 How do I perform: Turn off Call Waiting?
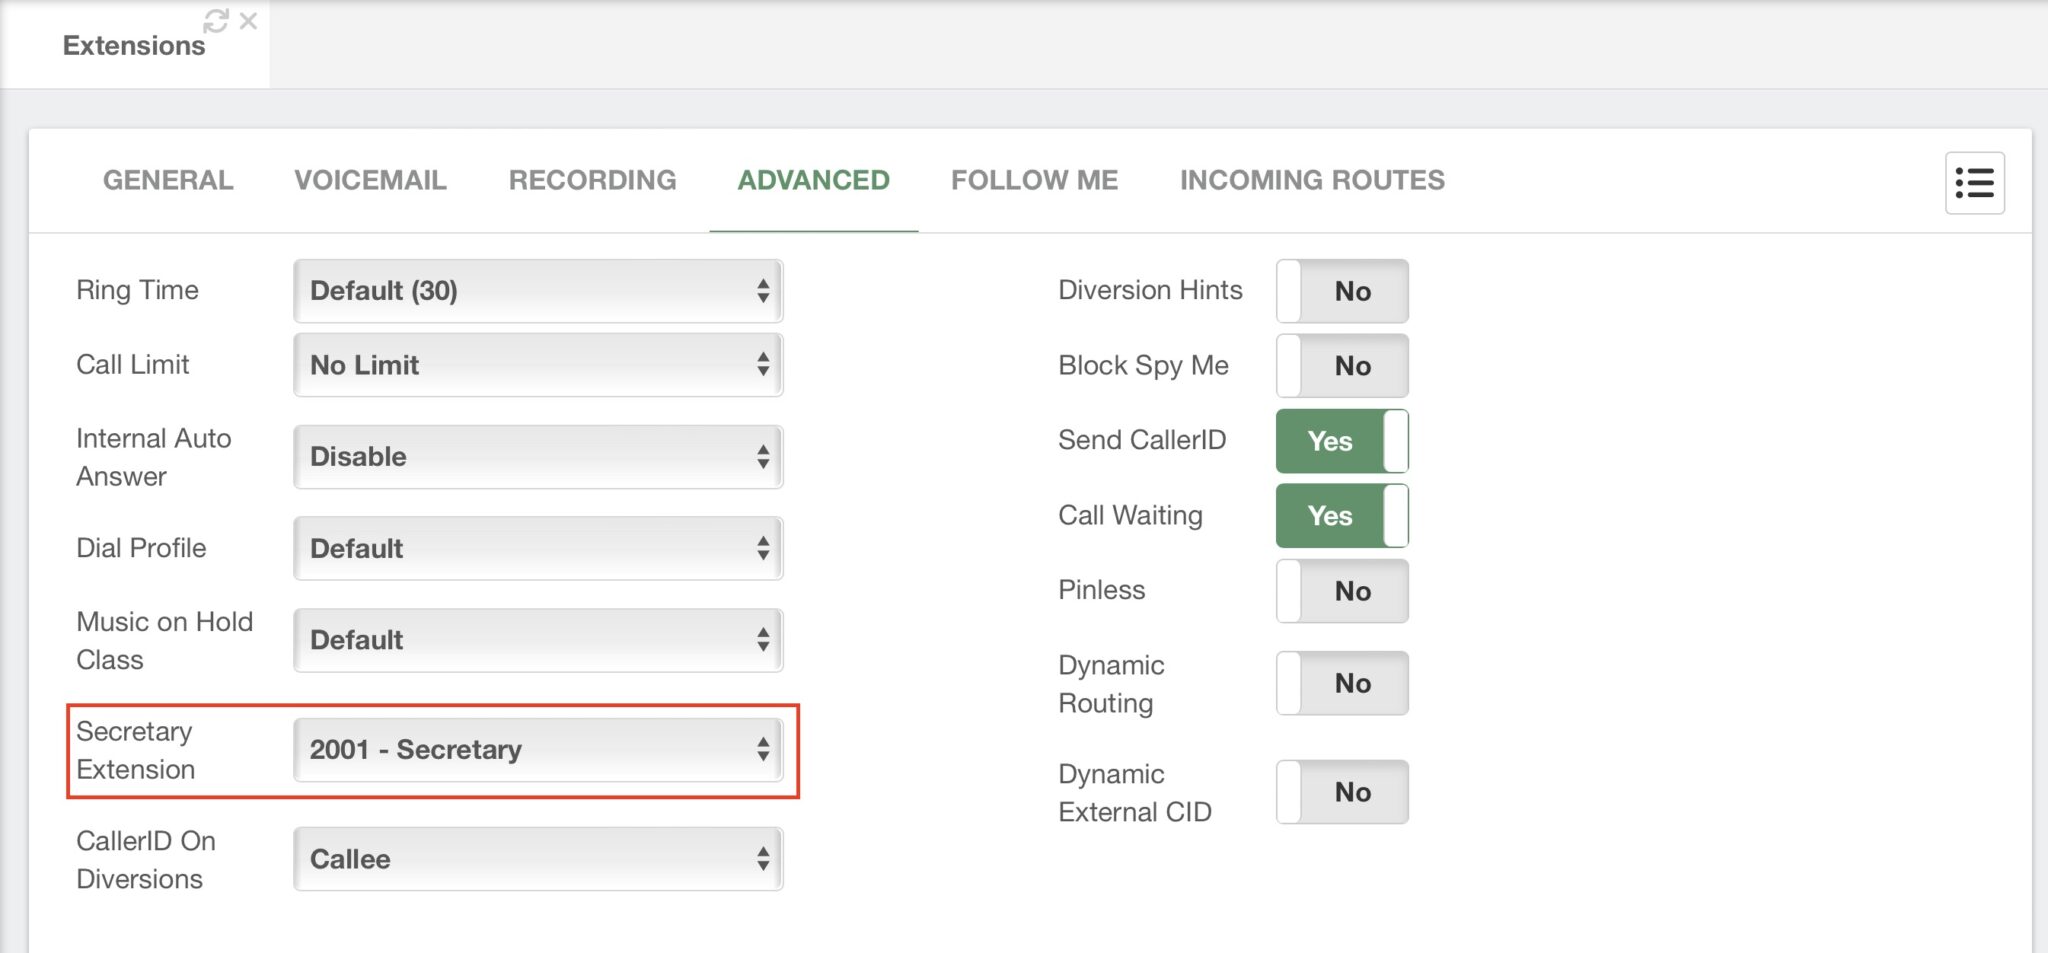click(x=1341, y=515)
